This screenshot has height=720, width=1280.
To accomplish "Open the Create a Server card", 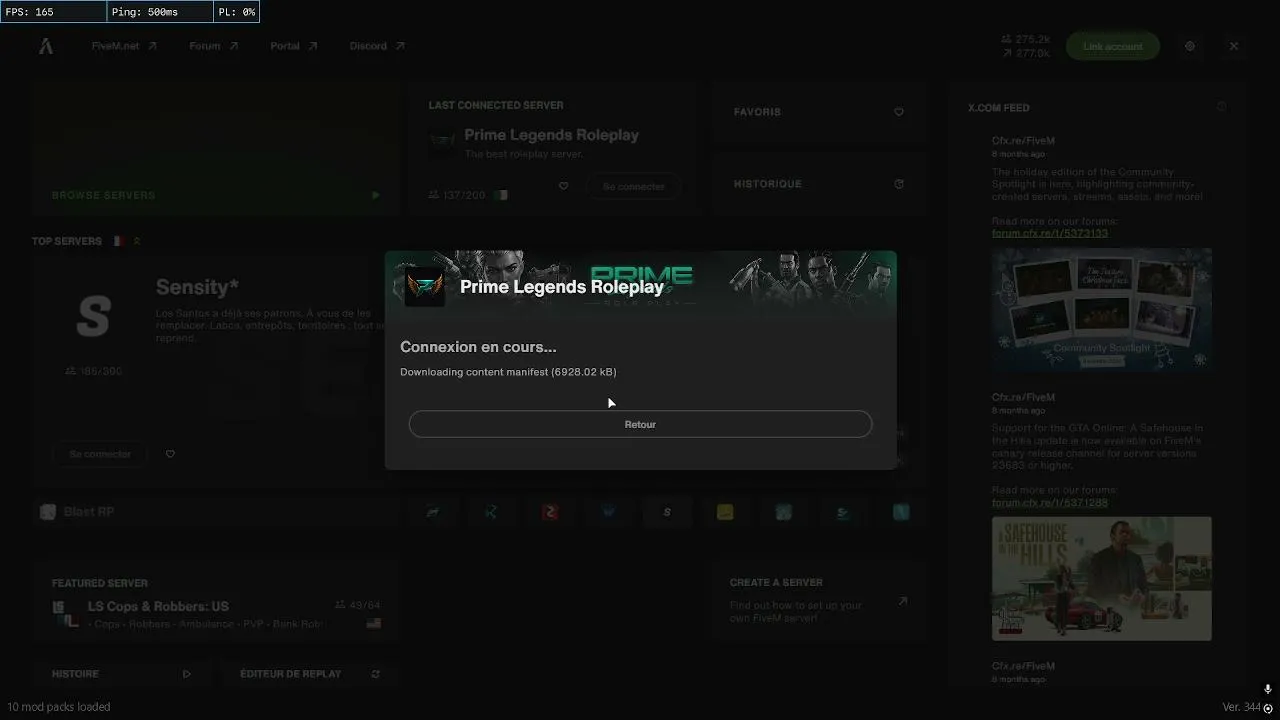I will coord(818,602).
